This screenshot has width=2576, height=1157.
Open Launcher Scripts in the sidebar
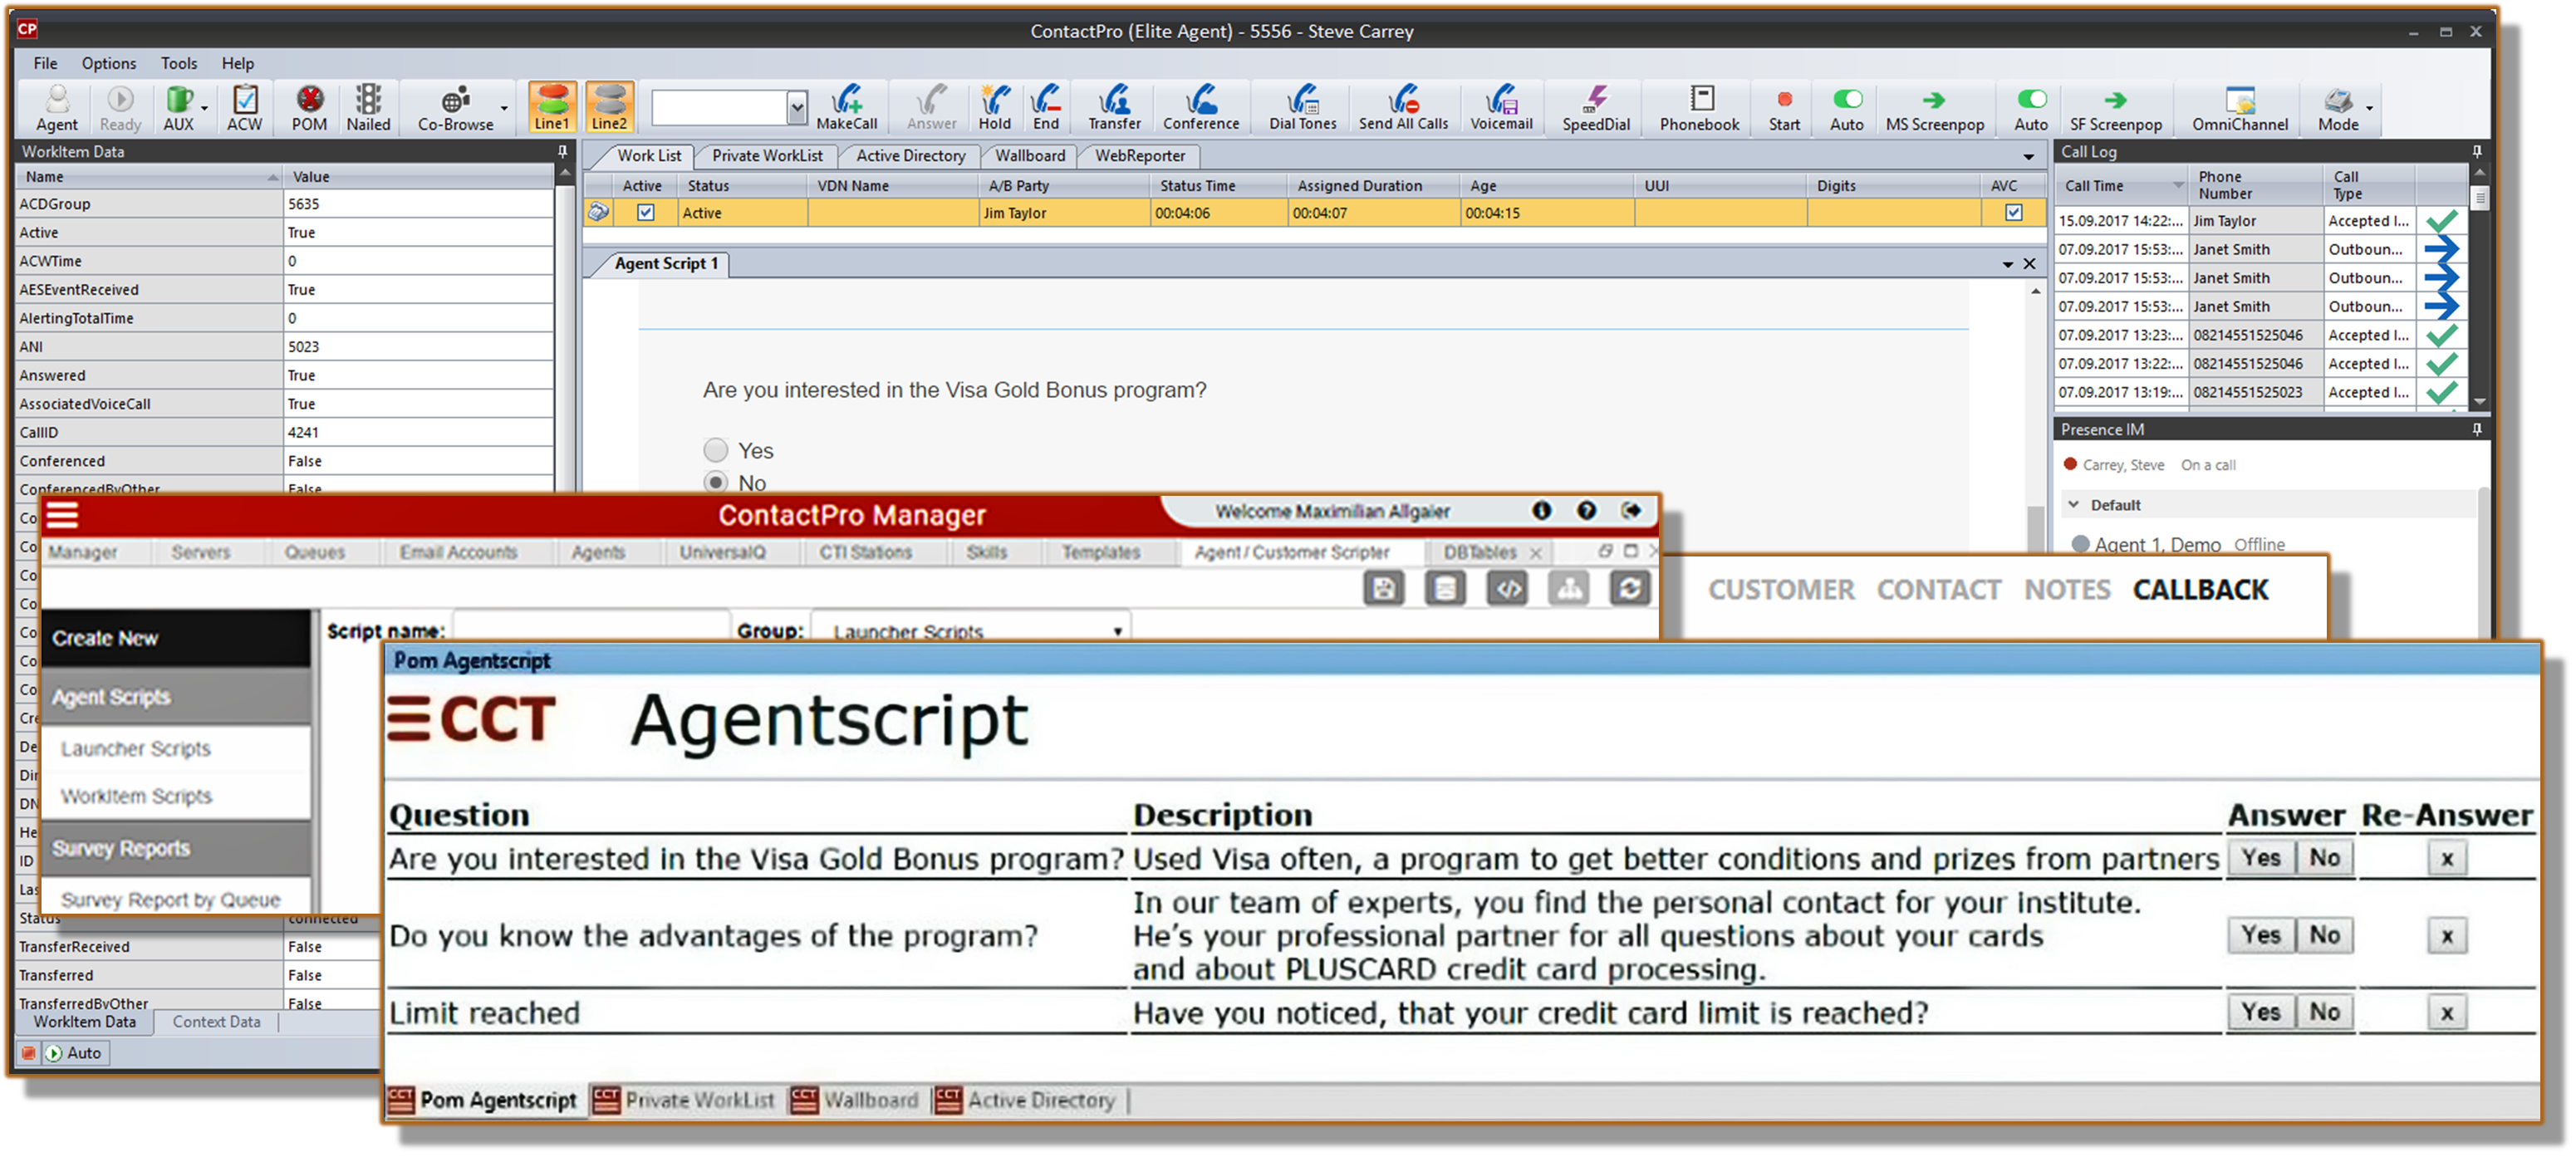pyautogui.click(x=136, y=748)
